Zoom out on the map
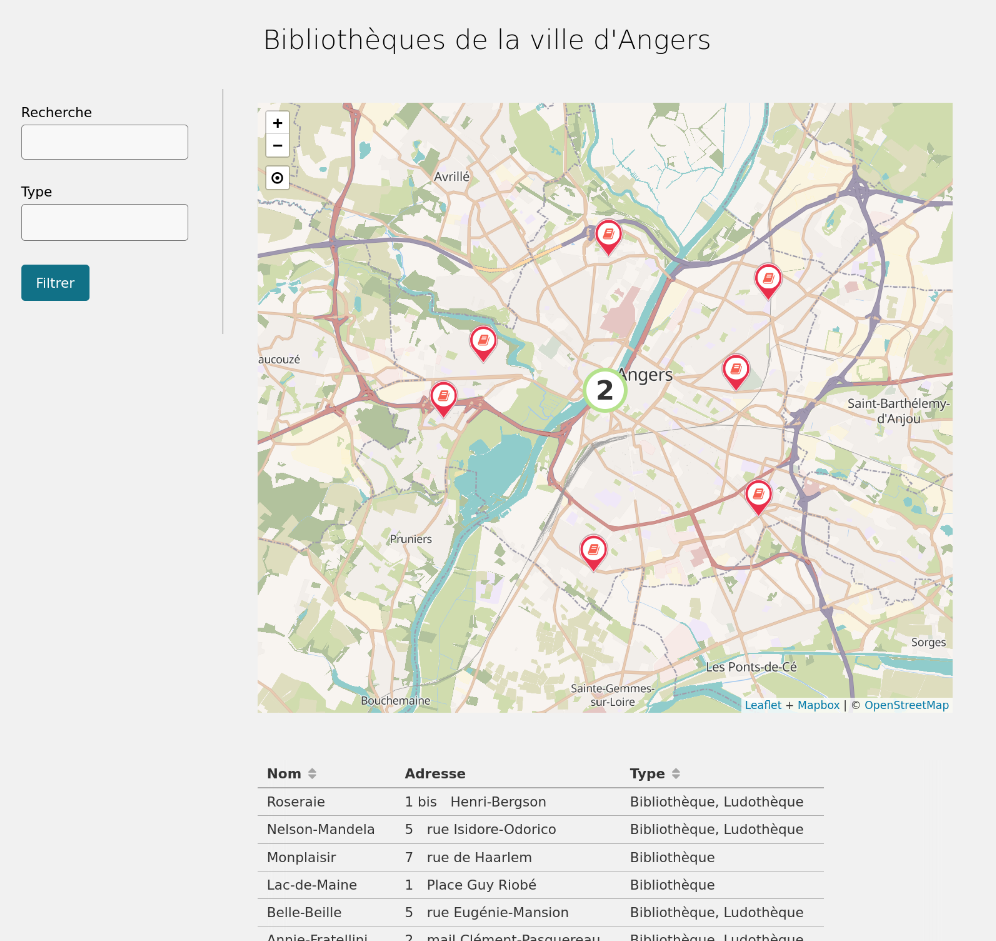This screenshot has height=941, width=996. point(277,146)
